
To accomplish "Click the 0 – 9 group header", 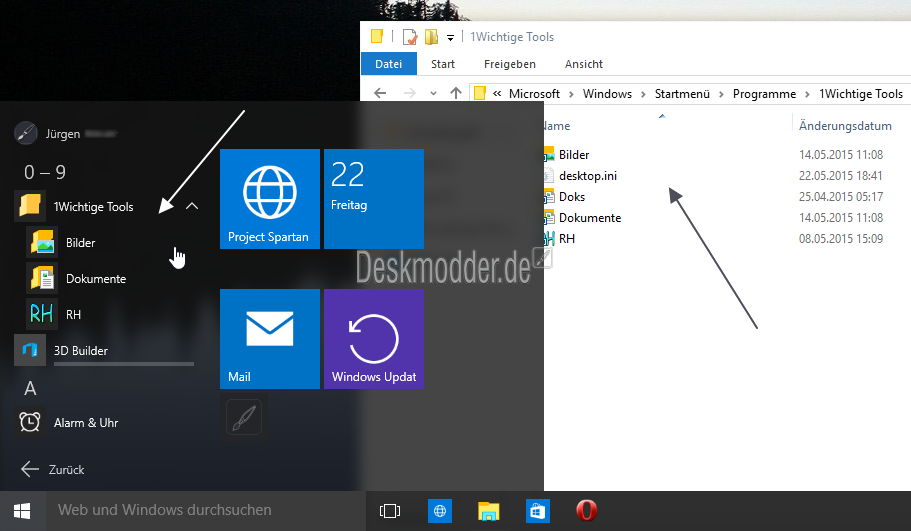I will click(x=45, y=172).
